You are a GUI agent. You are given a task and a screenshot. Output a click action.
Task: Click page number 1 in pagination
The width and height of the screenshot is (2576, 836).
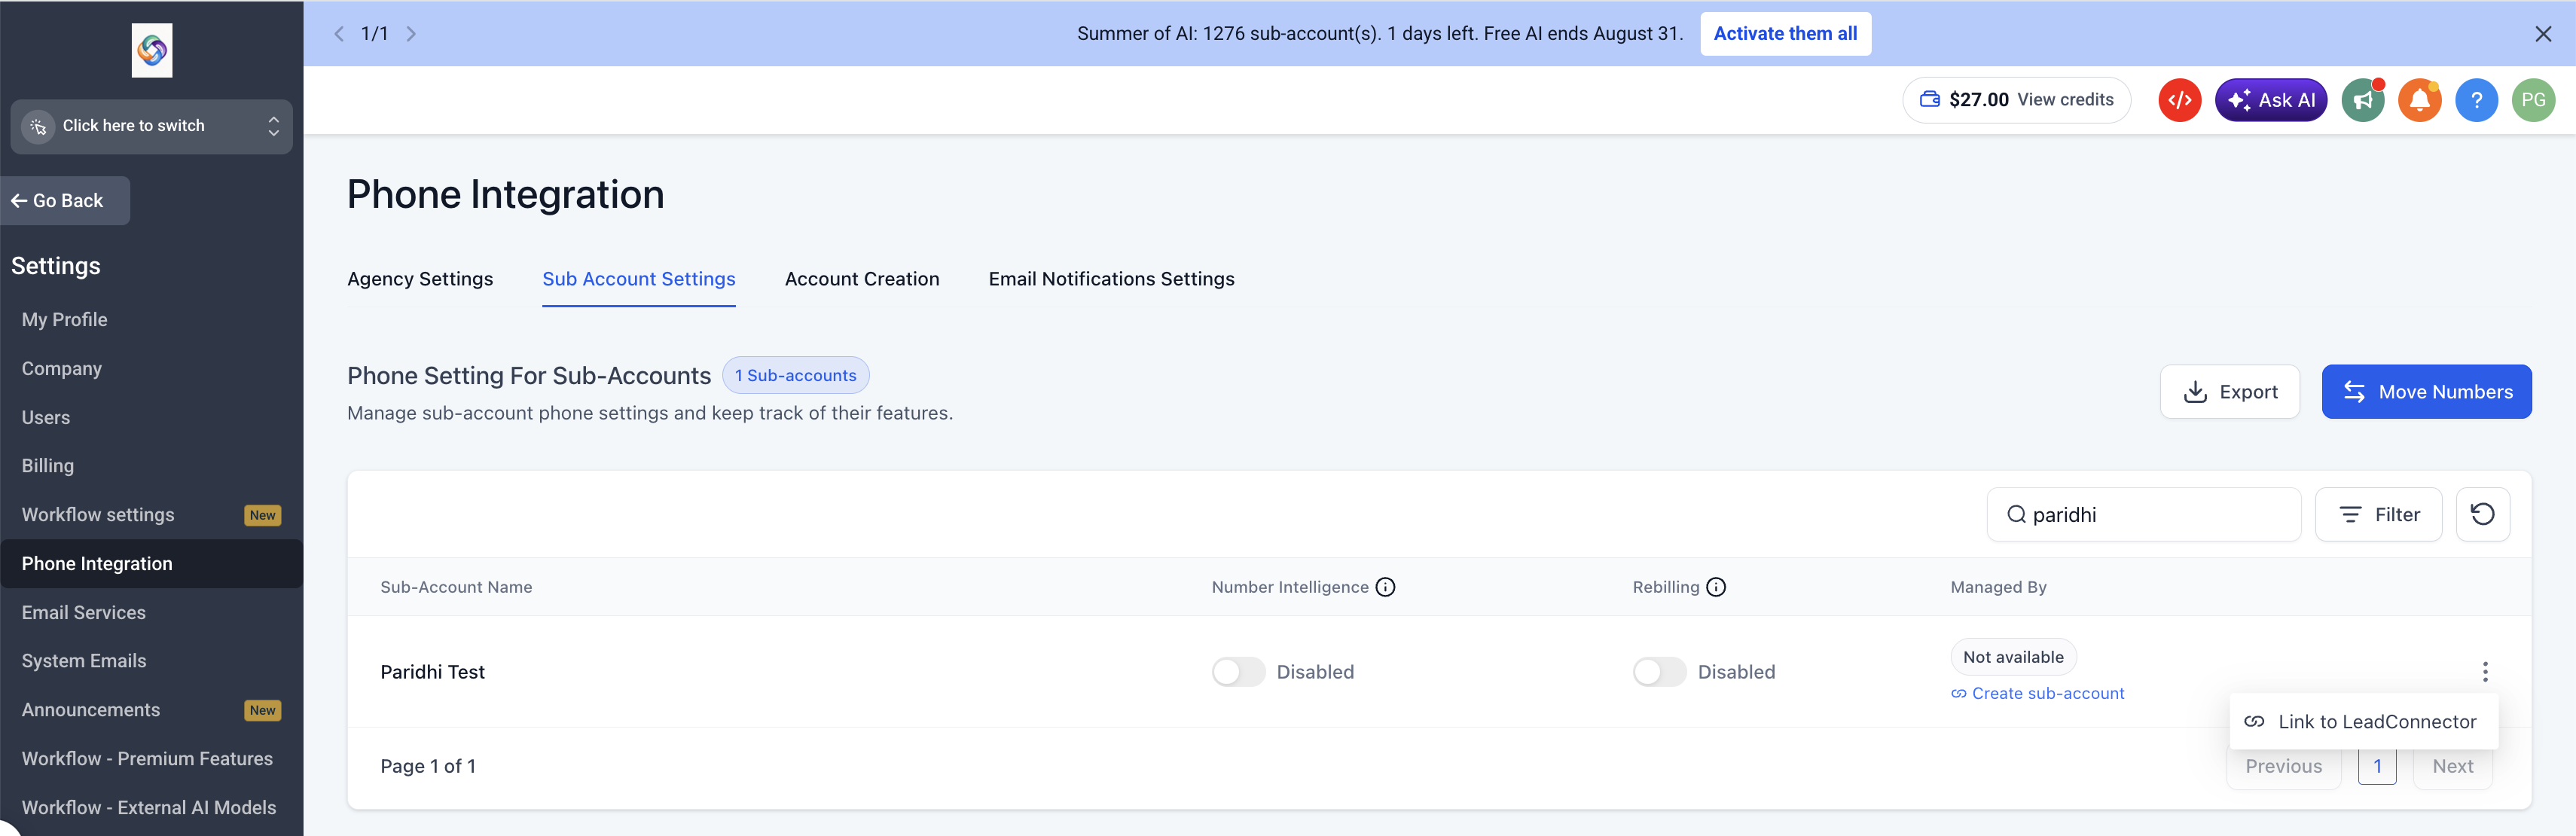2377,767
